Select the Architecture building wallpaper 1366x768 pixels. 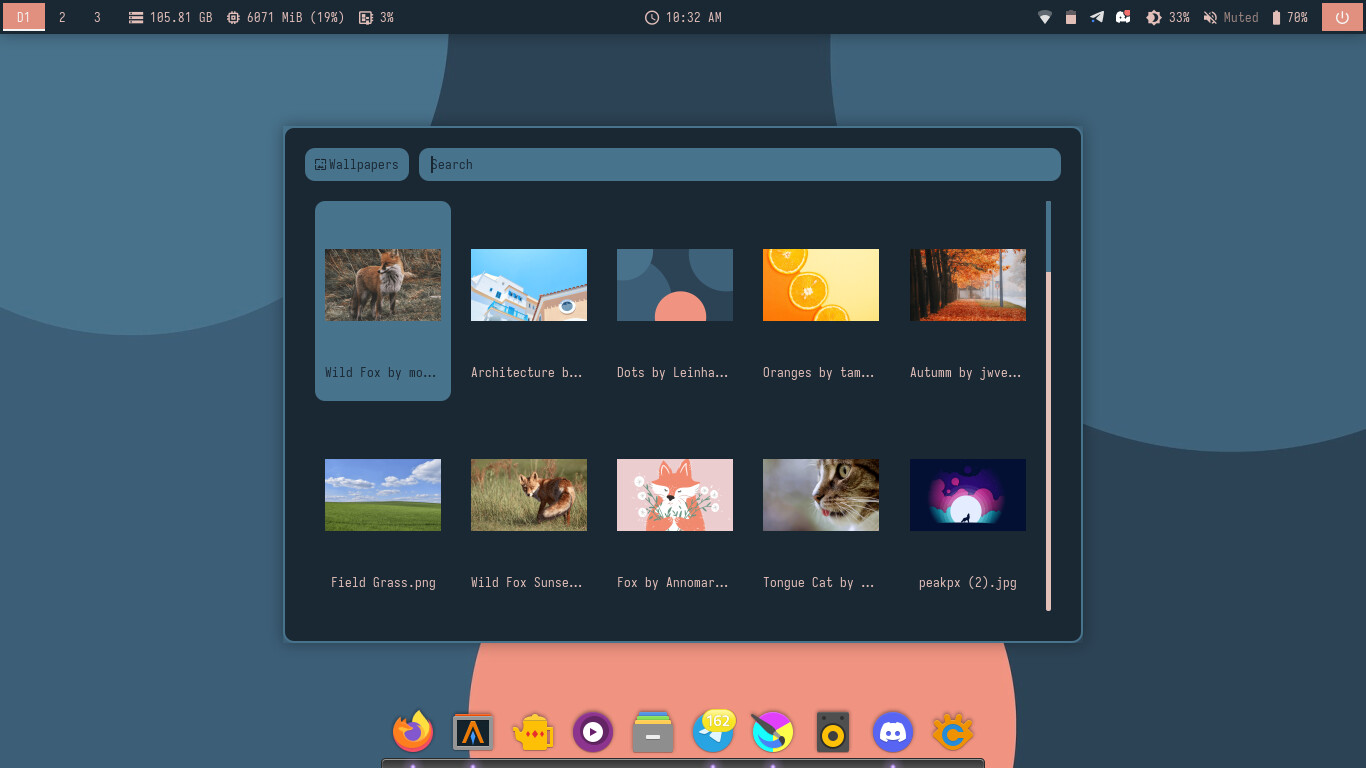click(x=529, y=301)
